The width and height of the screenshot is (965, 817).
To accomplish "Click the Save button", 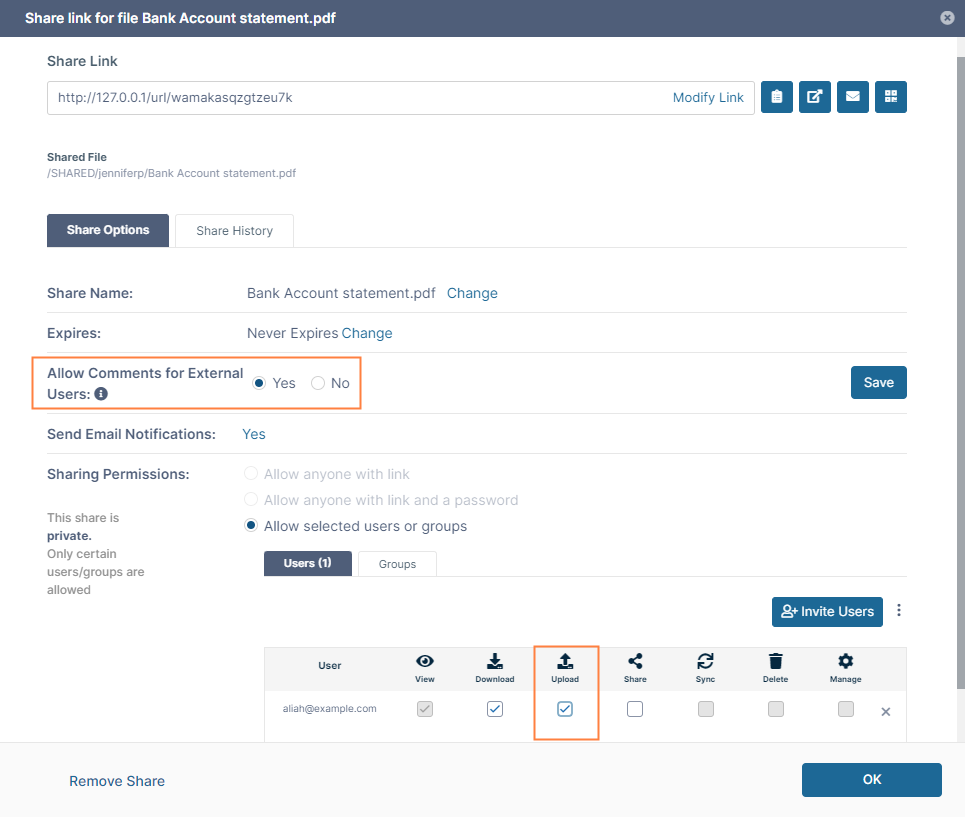I will (x=878, y=383).
